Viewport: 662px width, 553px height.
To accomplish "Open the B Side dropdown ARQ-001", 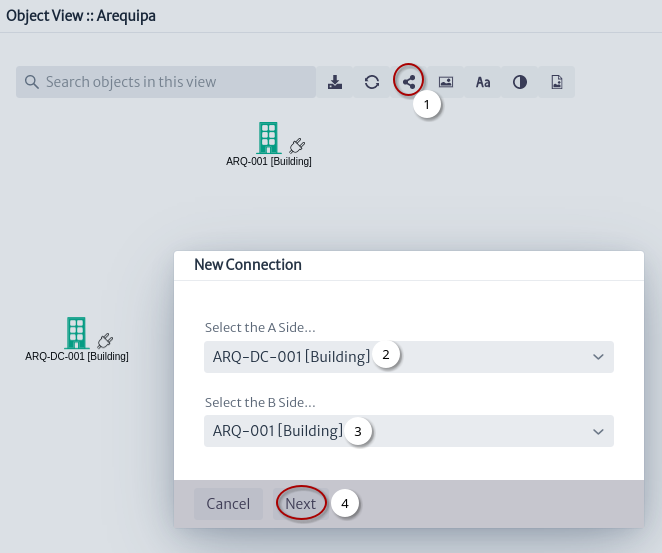I will tap(409, 431).
